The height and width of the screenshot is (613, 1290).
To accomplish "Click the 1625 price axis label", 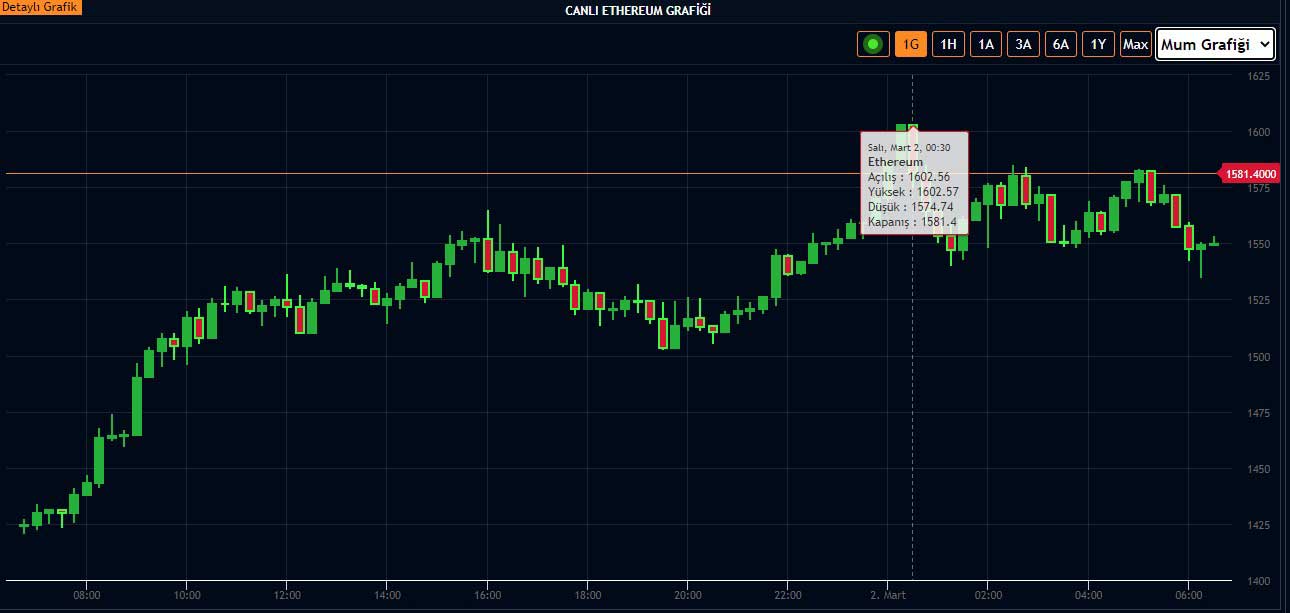I will [x=1259, y=76].
